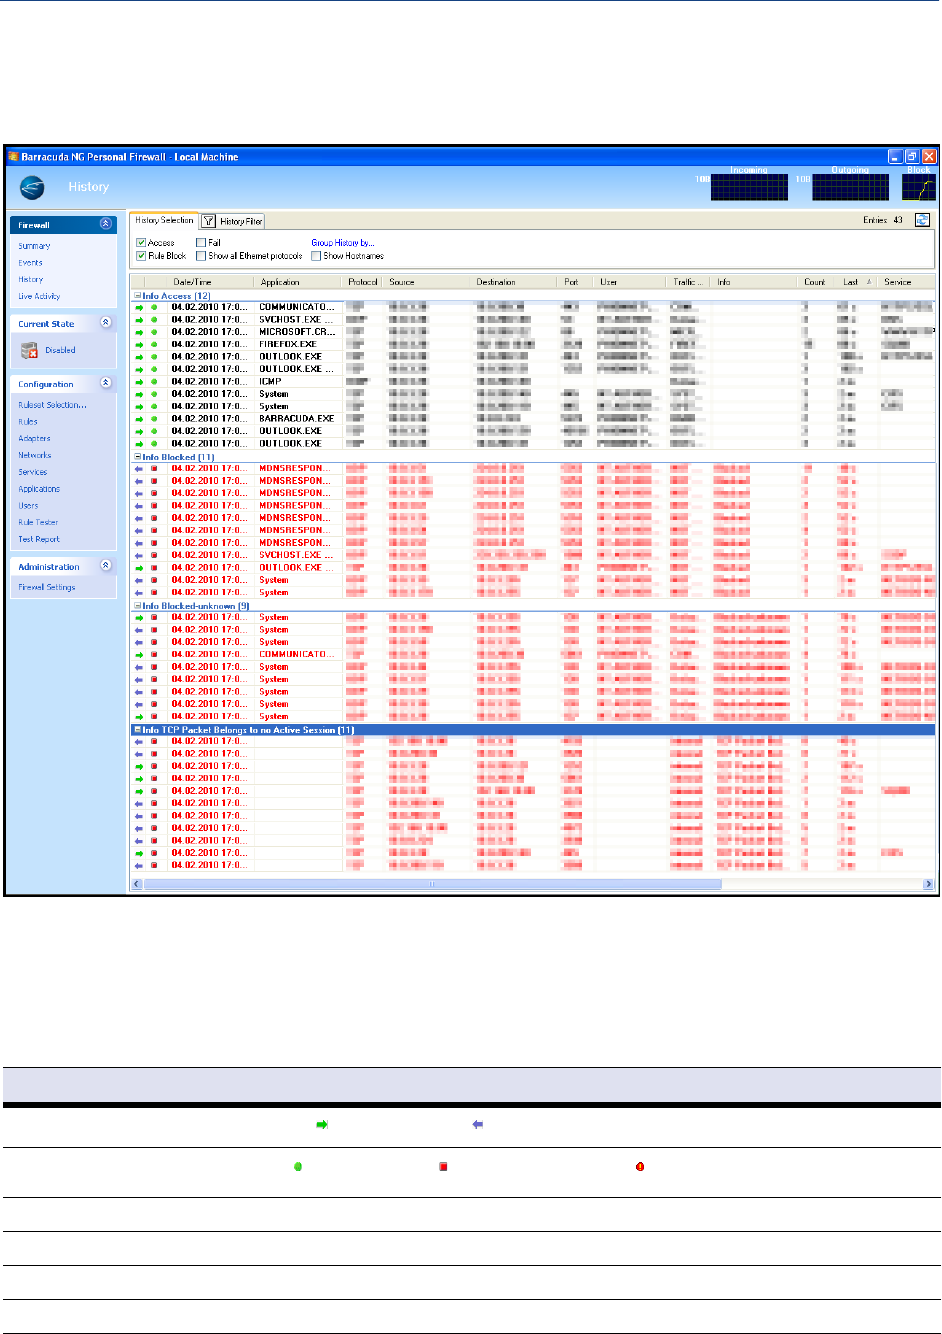Sort by the Service column header
942x1334 pixels.
[x=906, y=282]
